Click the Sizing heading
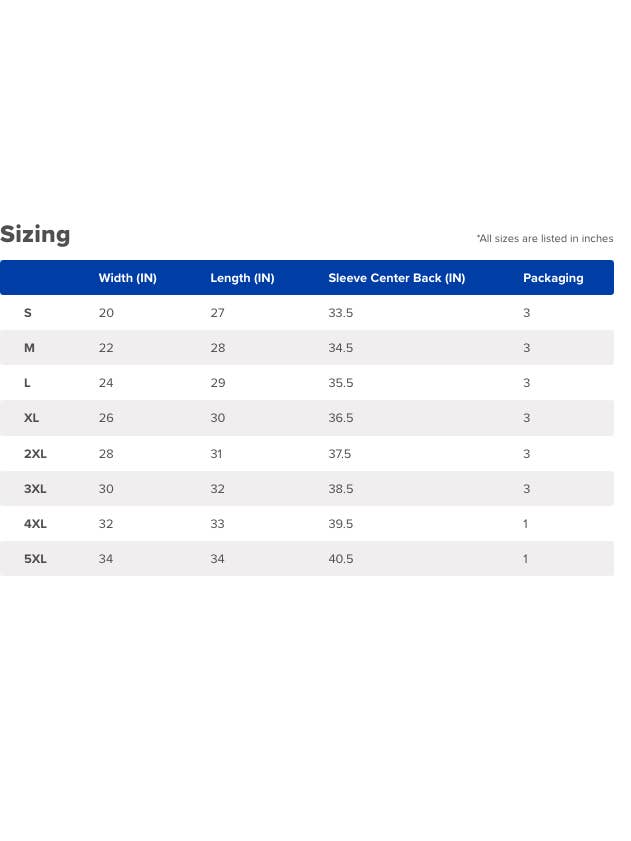 click(36, 235)
